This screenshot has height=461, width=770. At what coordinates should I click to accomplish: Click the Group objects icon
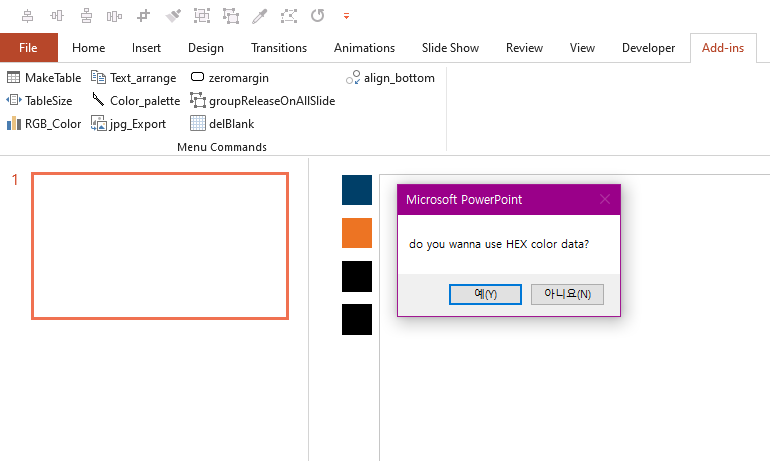pyautogui.click(x=202, y=16)
